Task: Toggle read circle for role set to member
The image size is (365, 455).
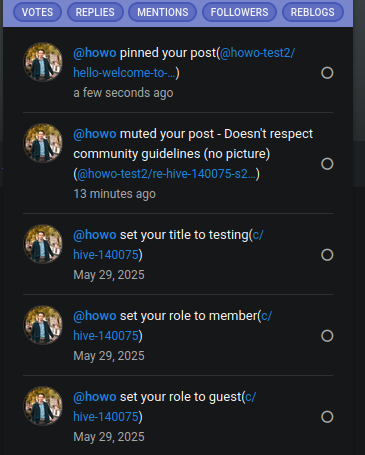Action: 327,336
